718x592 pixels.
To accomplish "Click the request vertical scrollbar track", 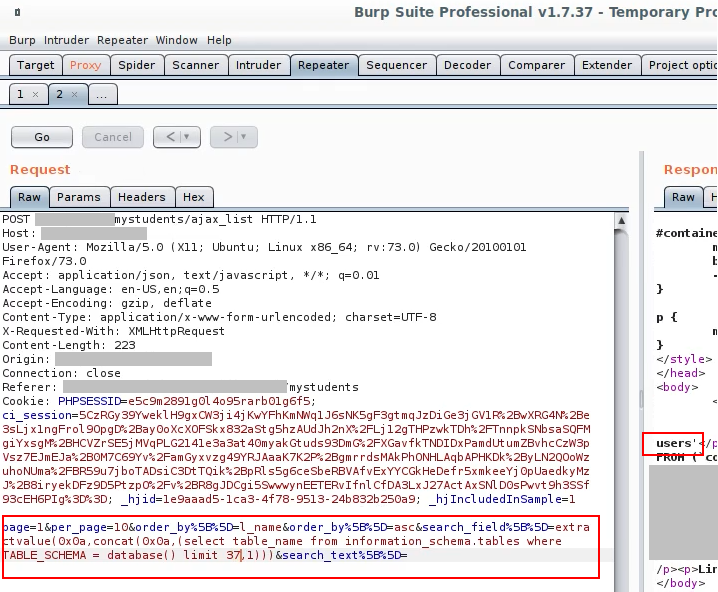I will pos(621,412).
